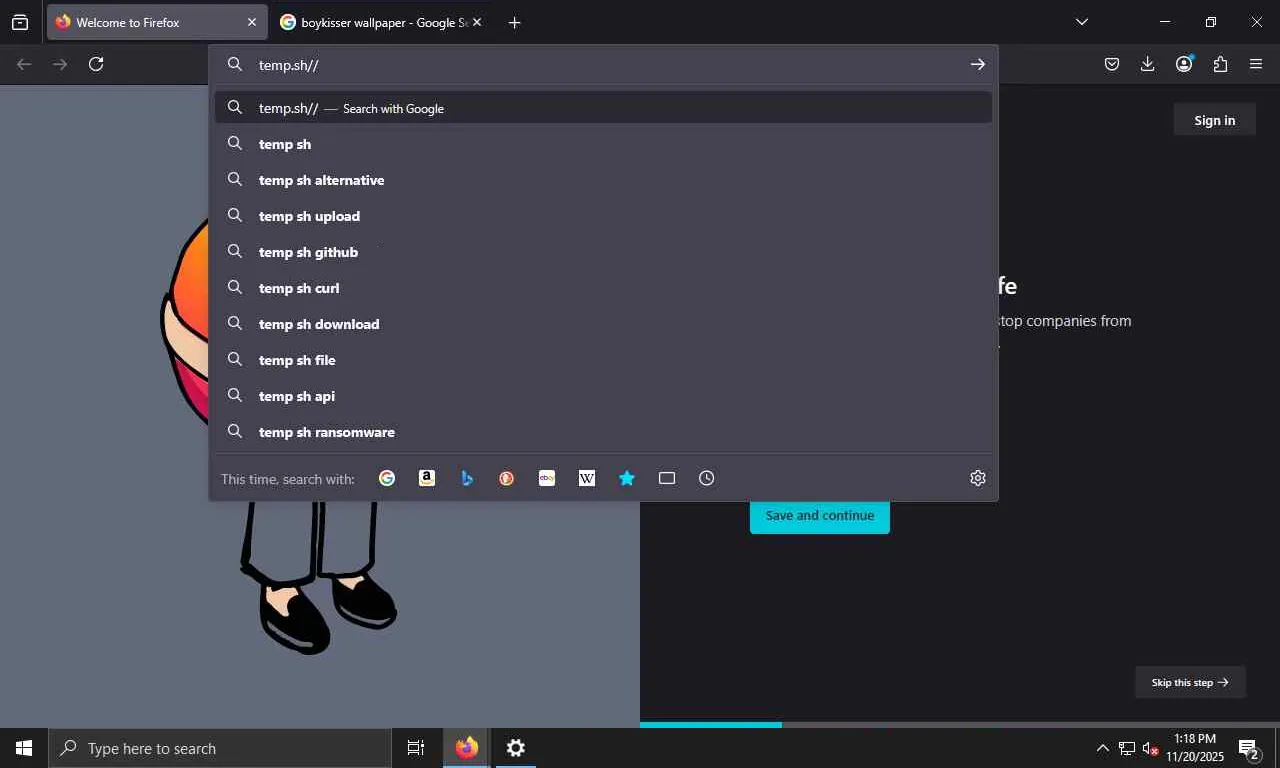The height and width of the screenshot is (768, 1280).
Task: Search this time with Bing
Action: coord(467,478)
